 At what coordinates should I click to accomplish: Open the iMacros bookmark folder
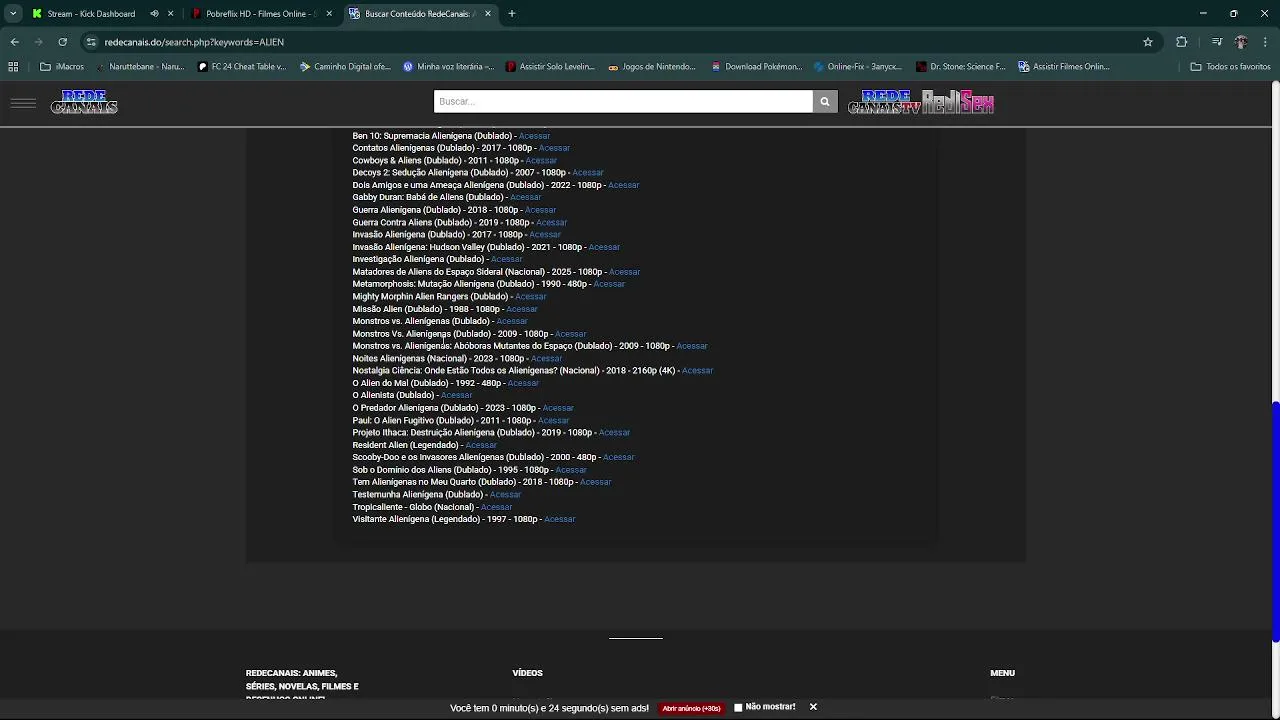tap(62, 67)
